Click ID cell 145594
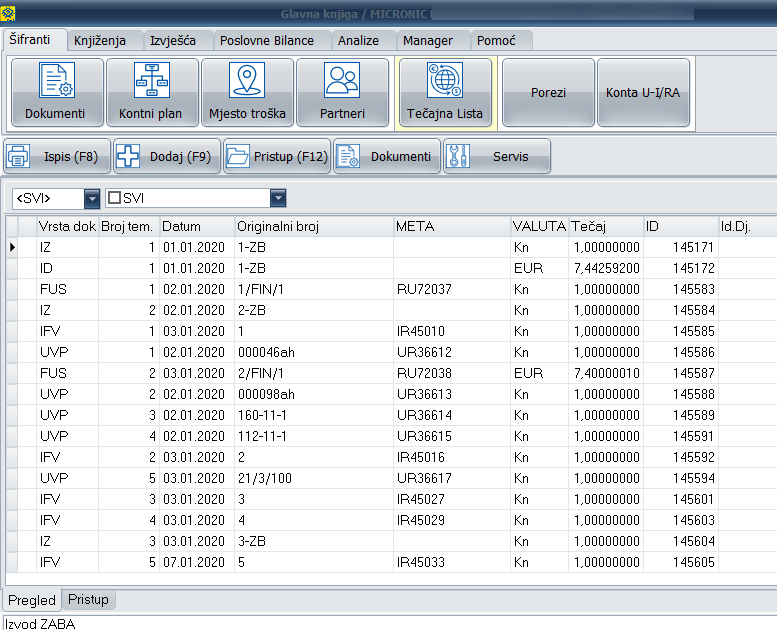777x630 pixels. tap(681, 478)
